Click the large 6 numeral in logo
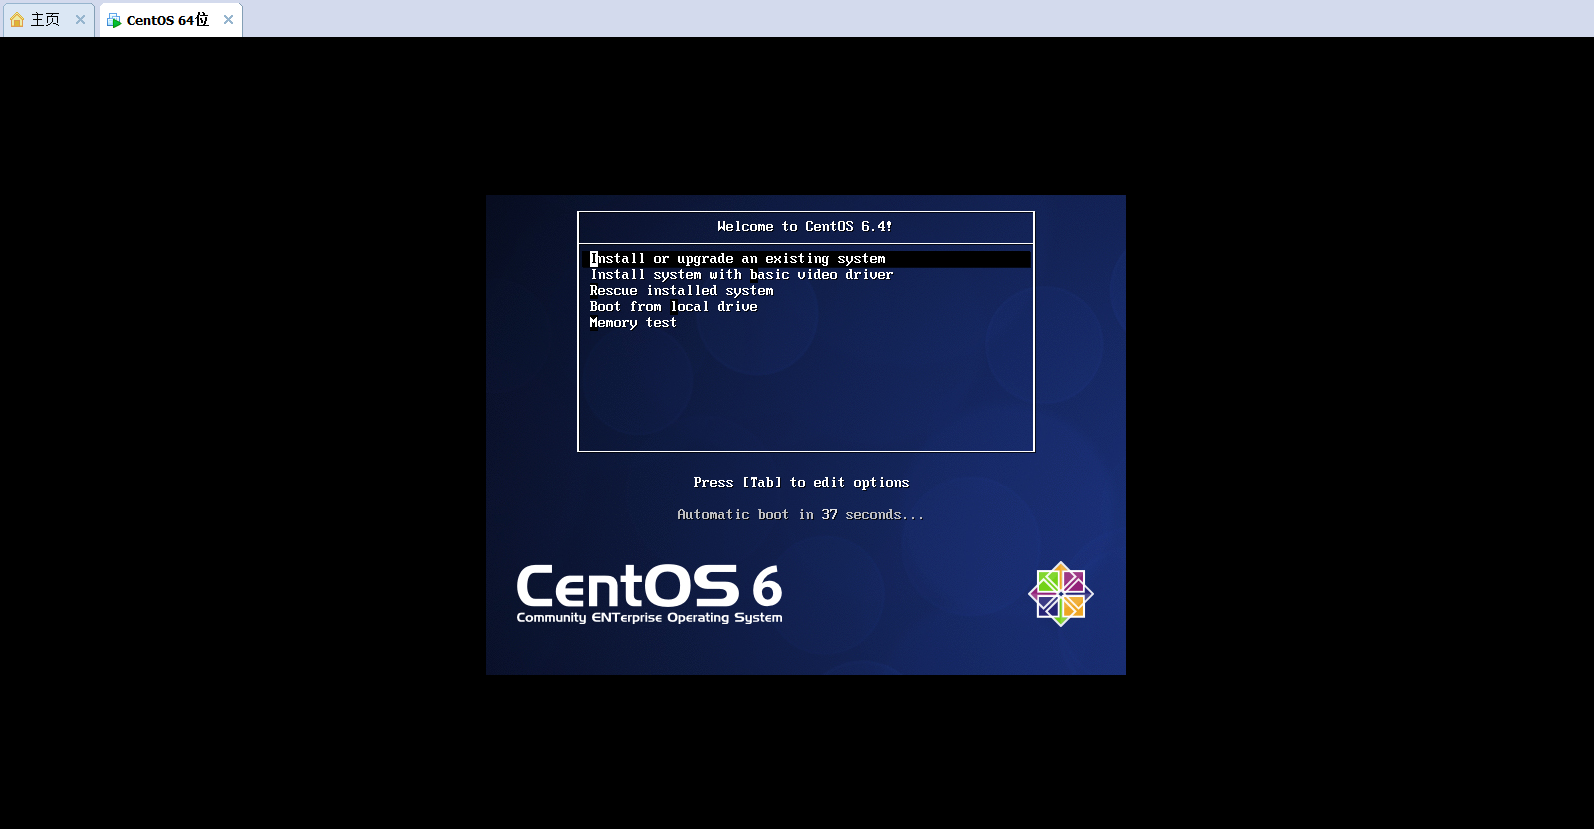This screenshot has height=829, width=1594. (x=767, y=587)
